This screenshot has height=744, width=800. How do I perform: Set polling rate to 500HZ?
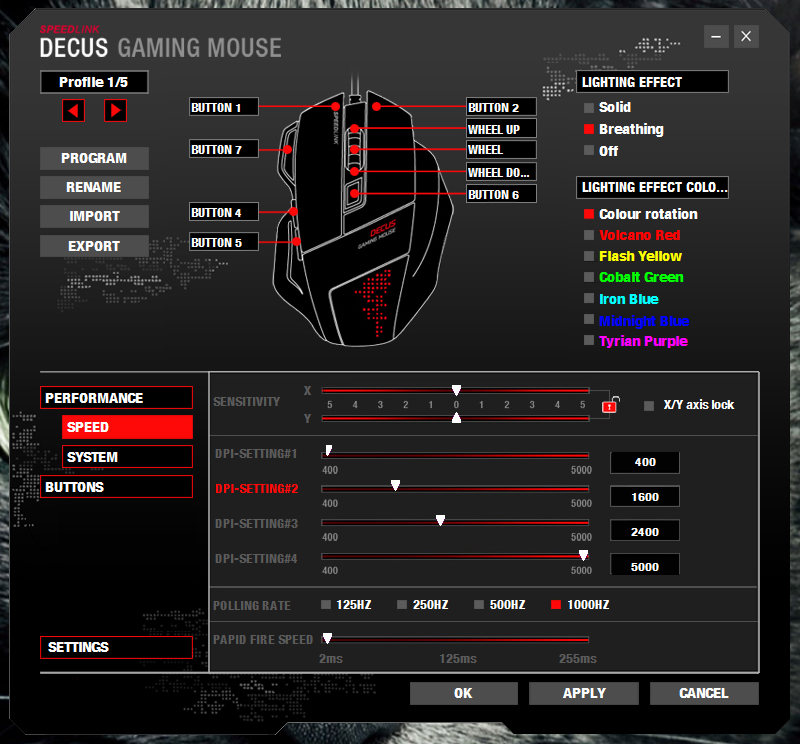(479, 605)
